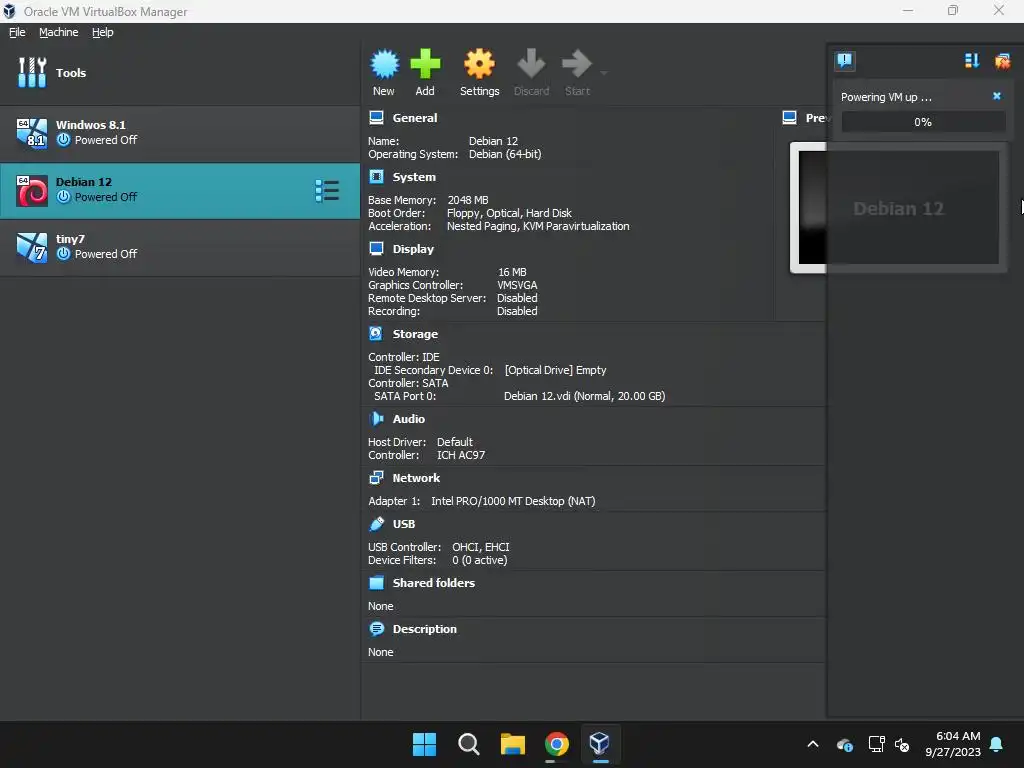Click the notification sort order icon
The height and width of the screenshot is (768, 1024).
pyautogui.click(x=972, y=61)
